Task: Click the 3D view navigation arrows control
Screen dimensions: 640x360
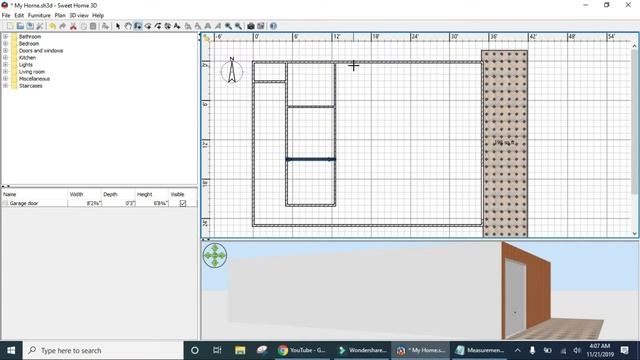Action: (x=215, y=256)
